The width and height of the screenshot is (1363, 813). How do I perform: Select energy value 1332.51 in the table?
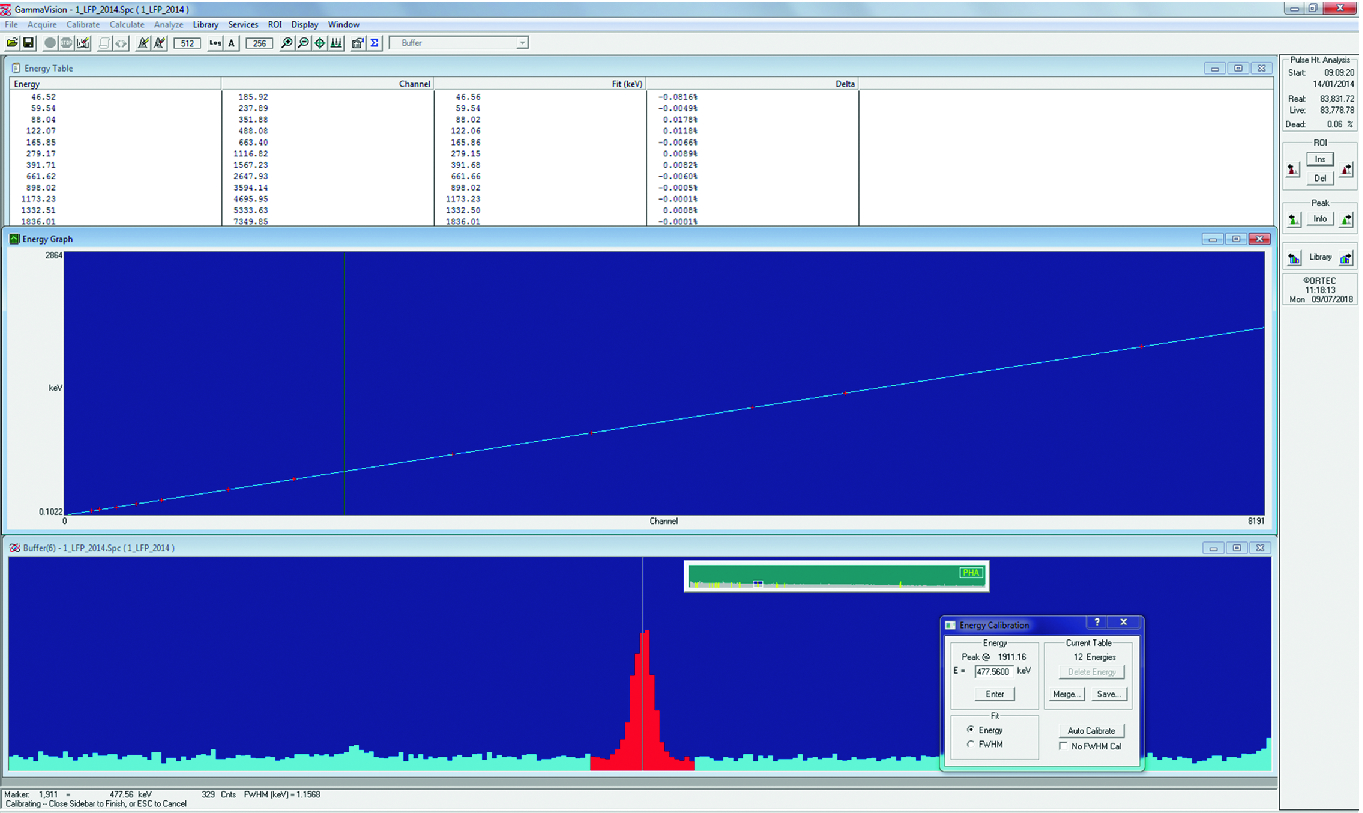tap(39, 210)
